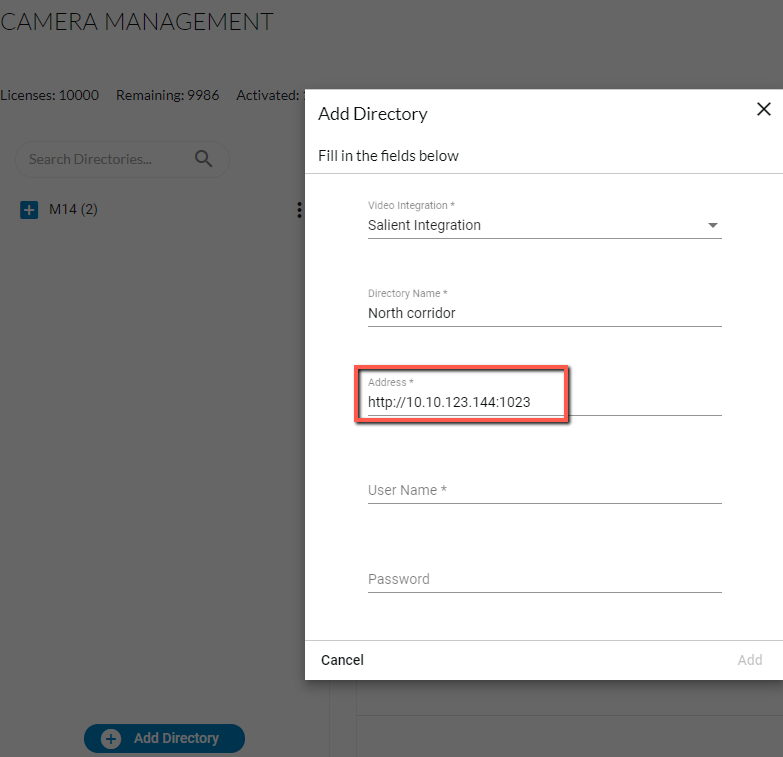The width and height of the screenshot is (783, 757).
Task: Select the Salient Integration combo box value
Action: coord(544,225)
